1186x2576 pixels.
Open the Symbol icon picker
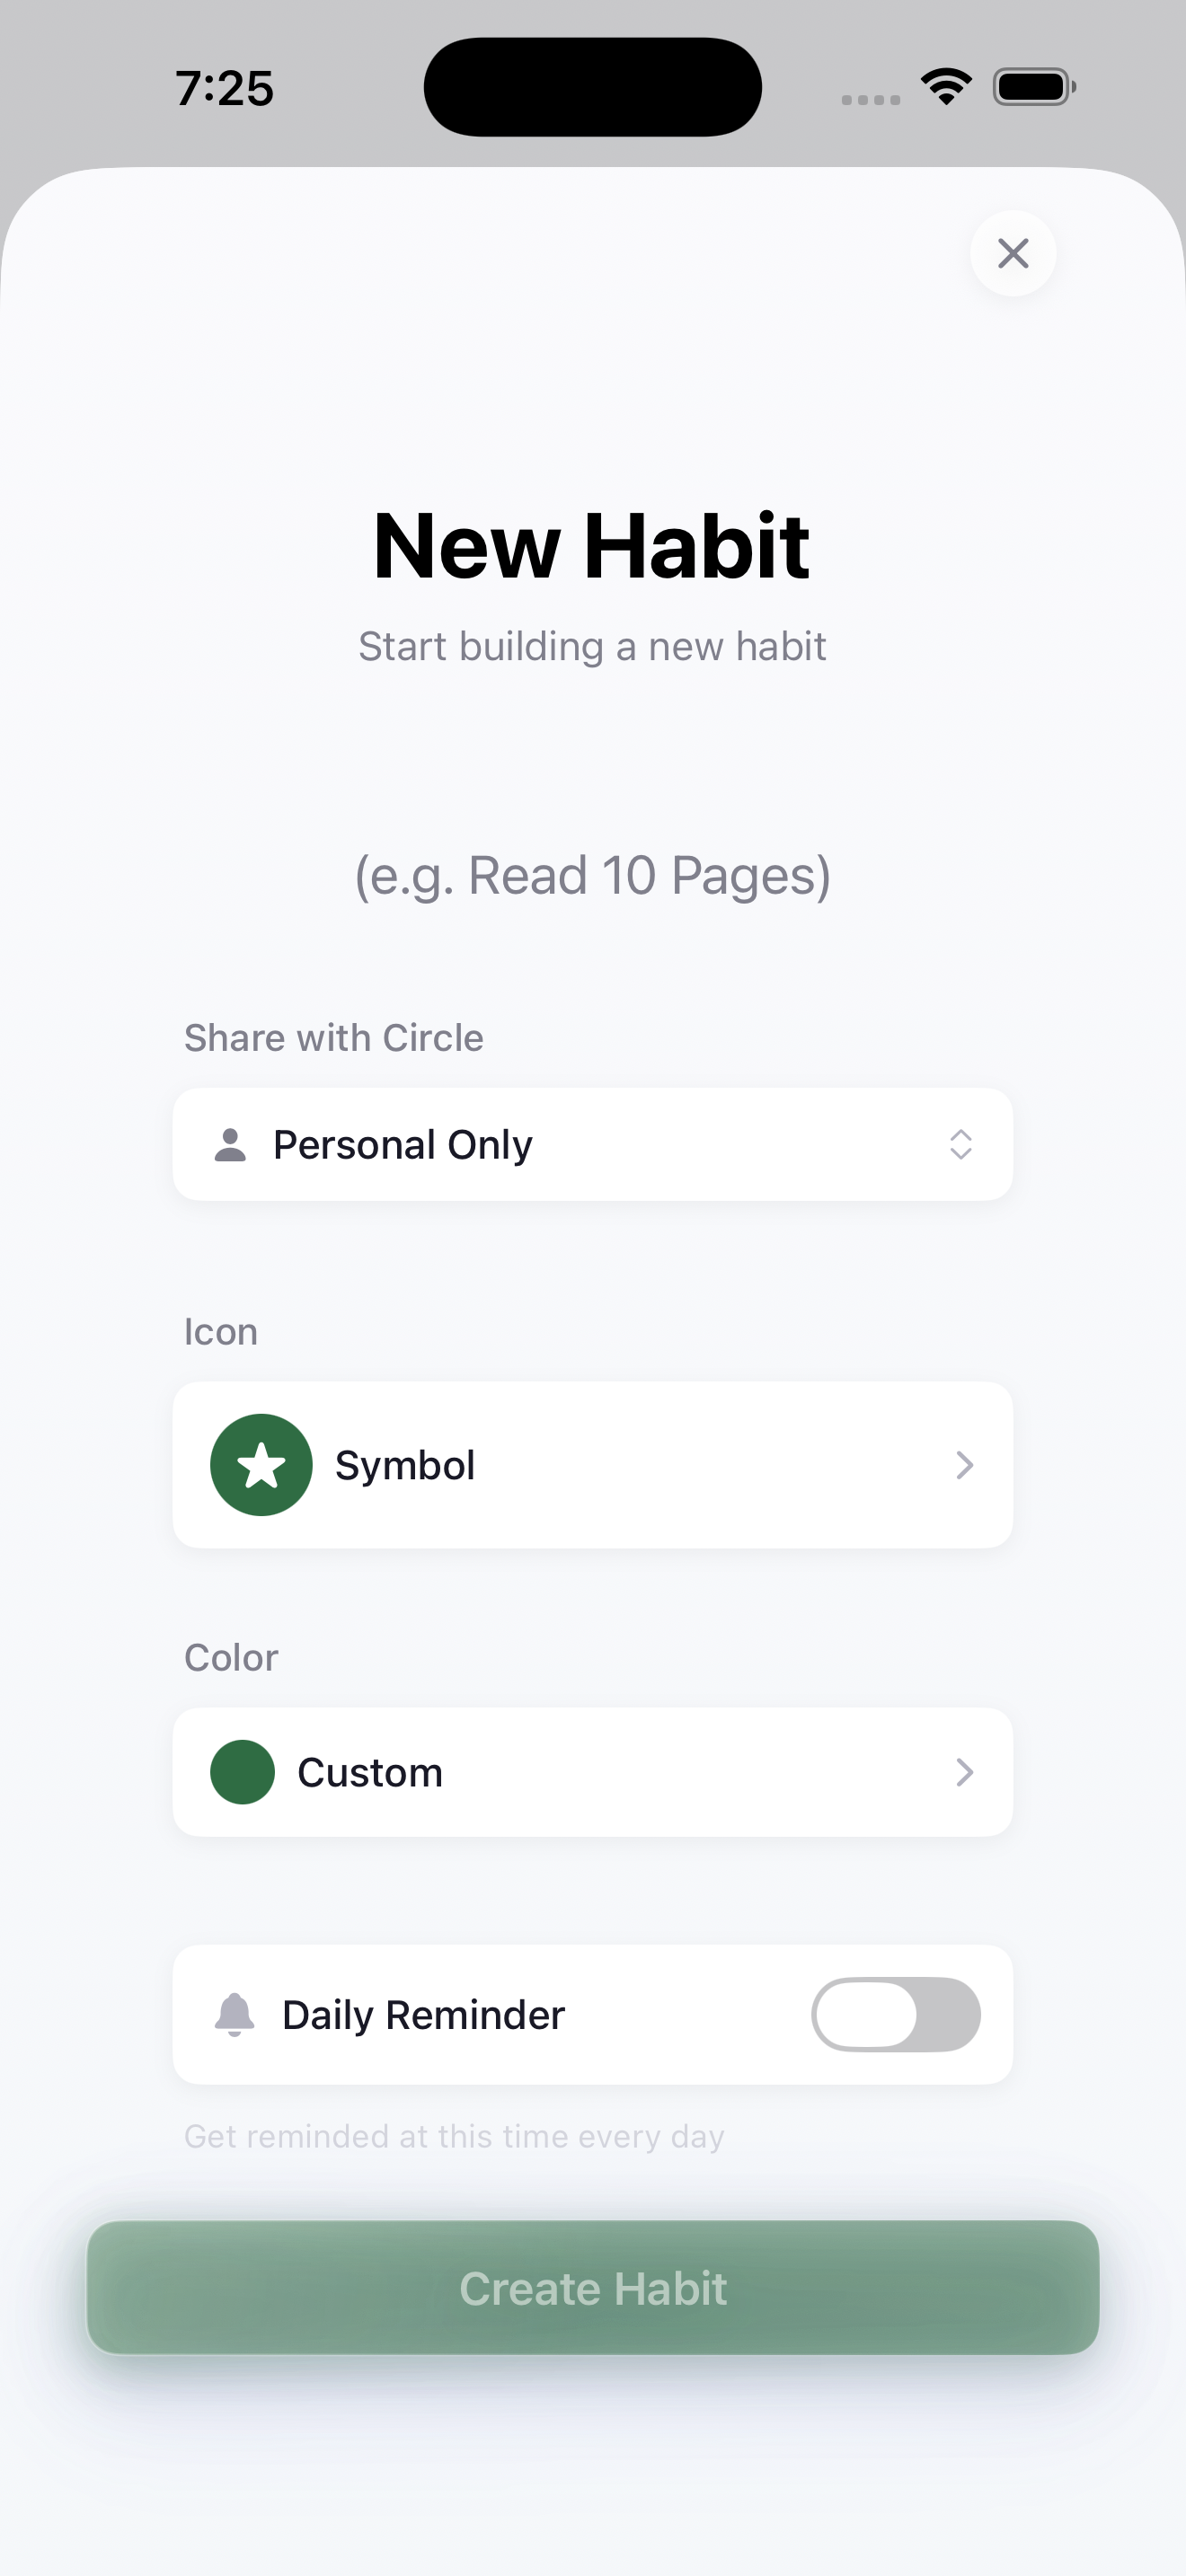pyautogui.click(x=593, y=1464)
